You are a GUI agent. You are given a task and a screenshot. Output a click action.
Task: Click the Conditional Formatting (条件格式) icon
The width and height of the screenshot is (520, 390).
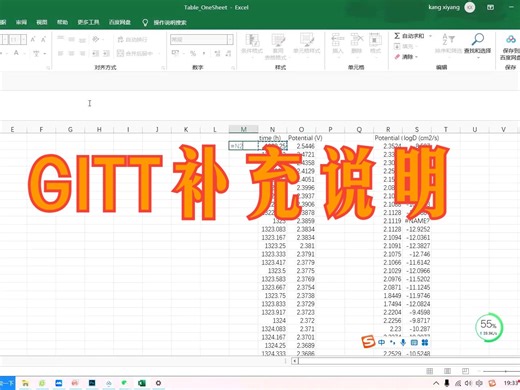point(252,41)
